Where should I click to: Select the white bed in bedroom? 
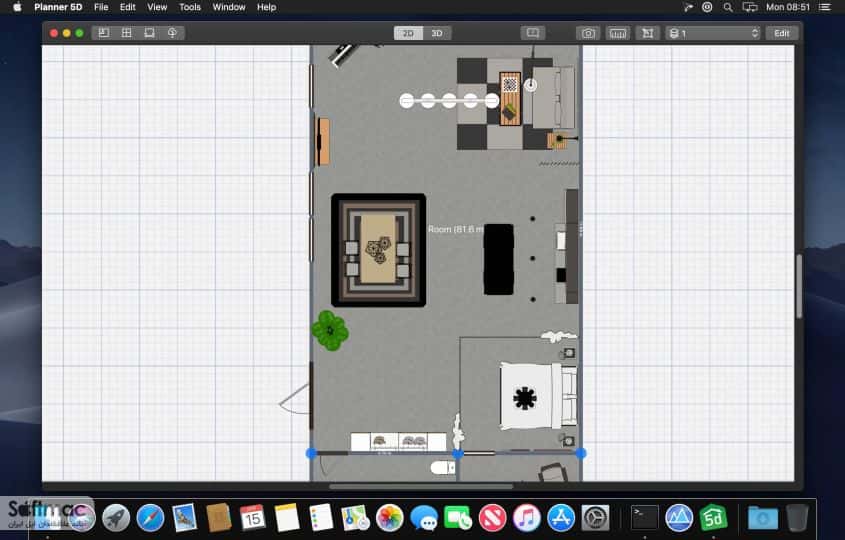tap(538, 397)
